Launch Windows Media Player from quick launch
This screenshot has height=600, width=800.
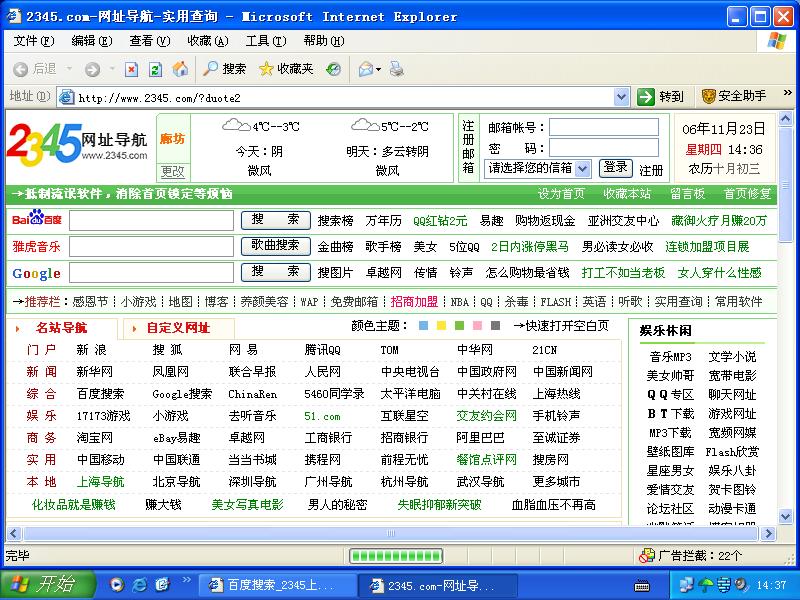click(117, 585)
